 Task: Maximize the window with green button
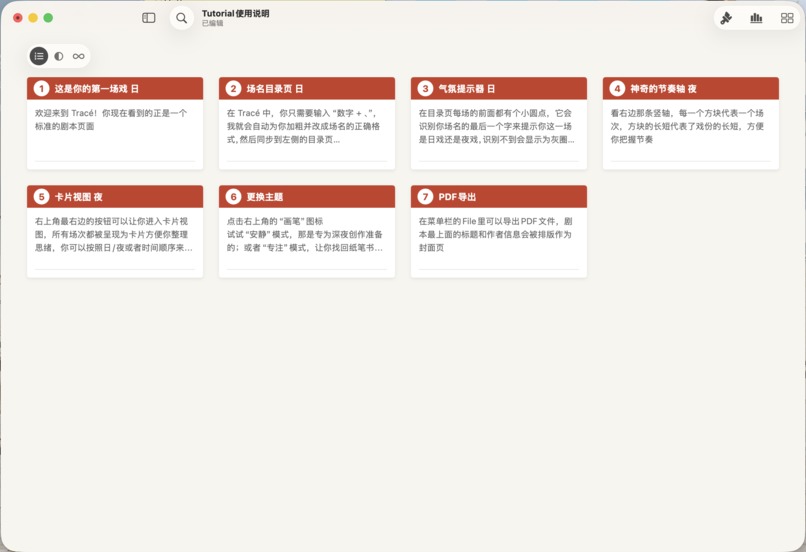[x=48, y=18]
